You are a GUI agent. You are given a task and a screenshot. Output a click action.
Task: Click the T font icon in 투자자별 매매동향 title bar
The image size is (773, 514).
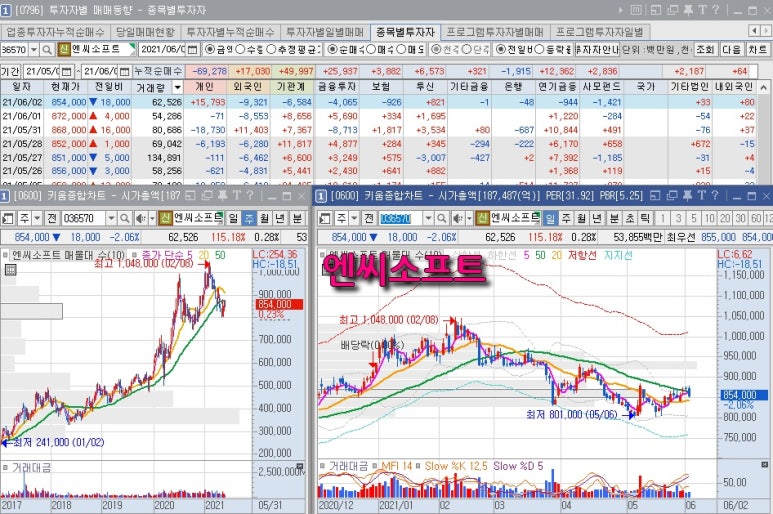[703, 10]
